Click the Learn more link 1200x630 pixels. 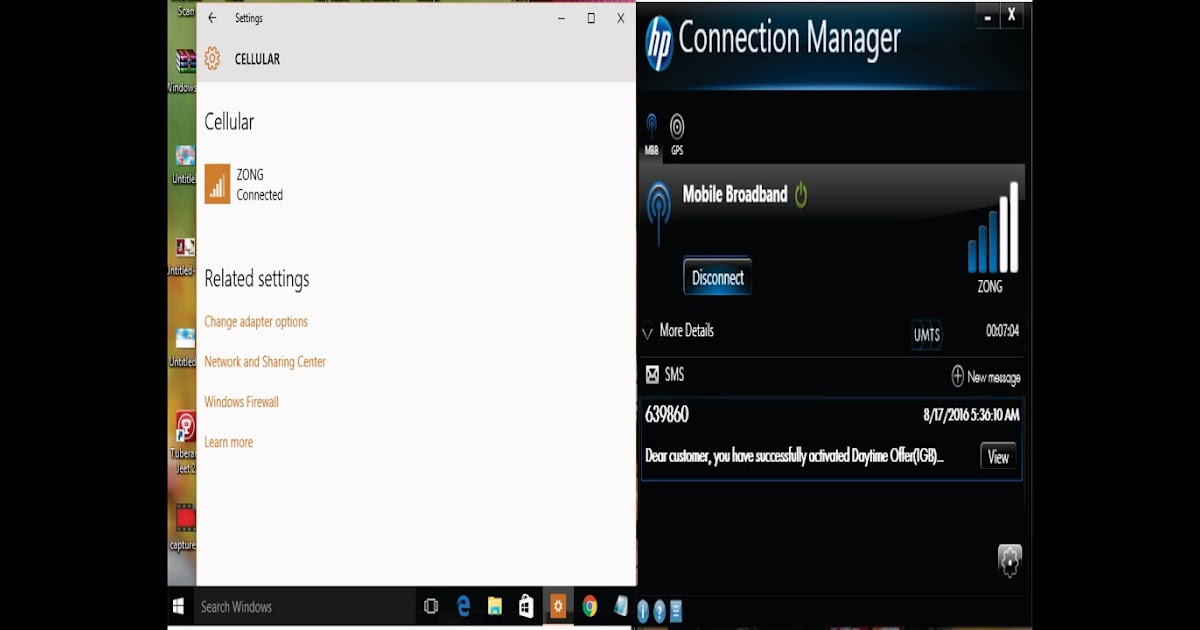click(228, 442)
